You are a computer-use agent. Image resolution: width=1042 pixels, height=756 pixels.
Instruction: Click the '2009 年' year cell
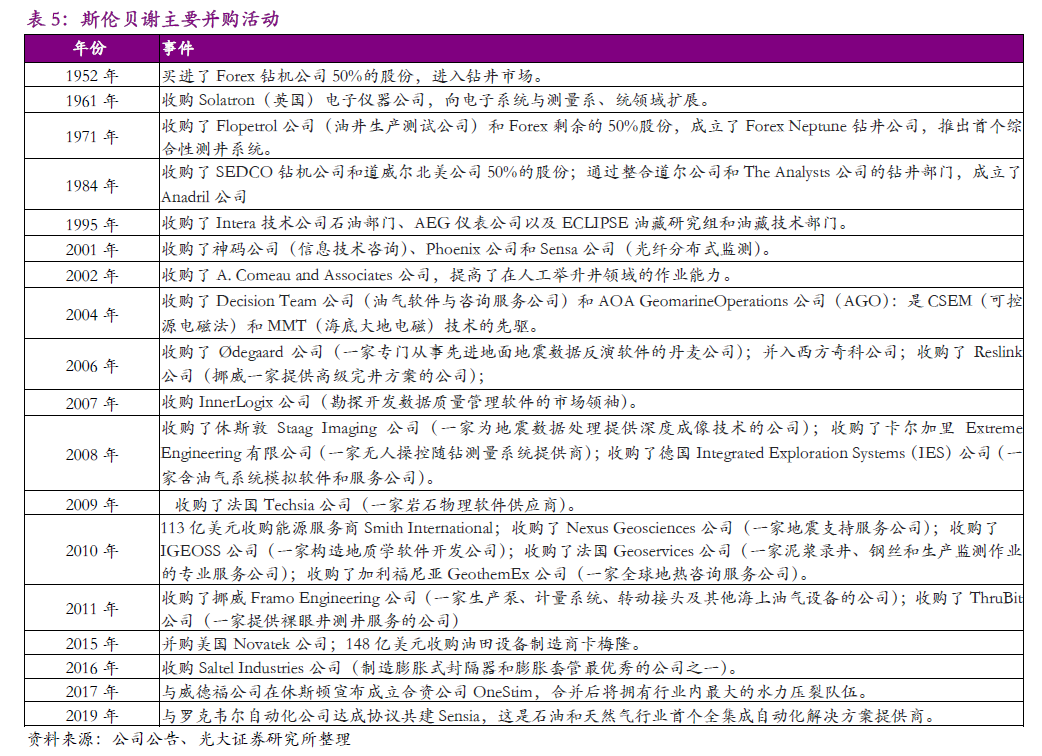pos(92,505)
